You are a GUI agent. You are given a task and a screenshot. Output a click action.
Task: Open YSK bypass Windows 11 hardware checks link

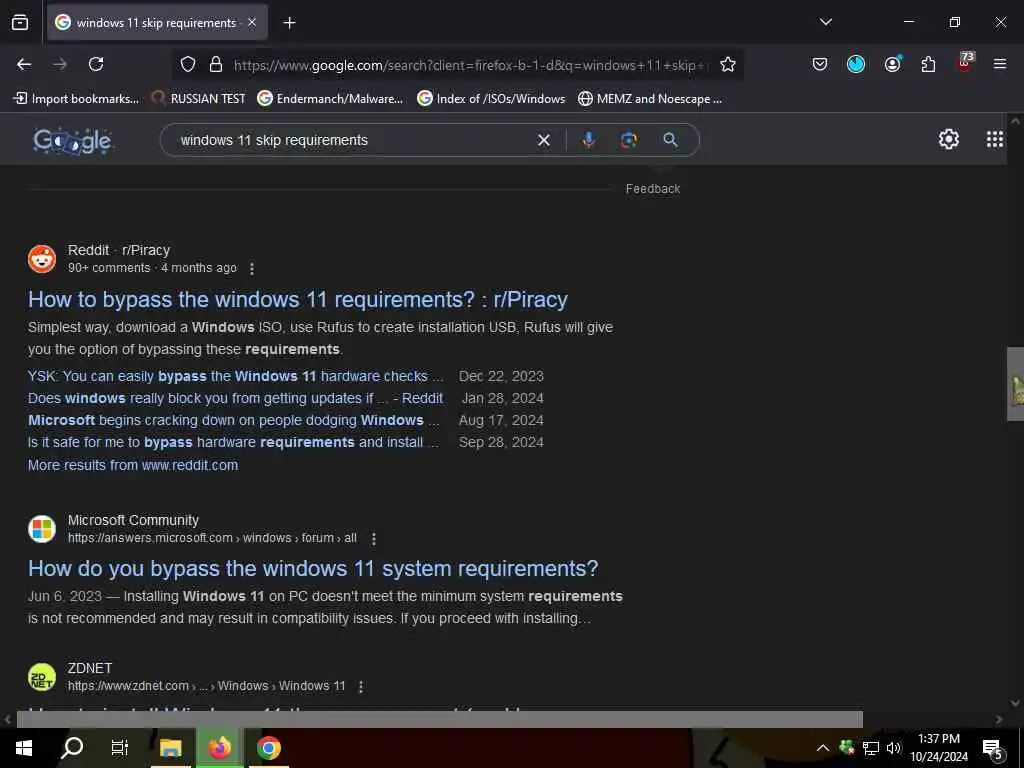click(x=236, y=376)
